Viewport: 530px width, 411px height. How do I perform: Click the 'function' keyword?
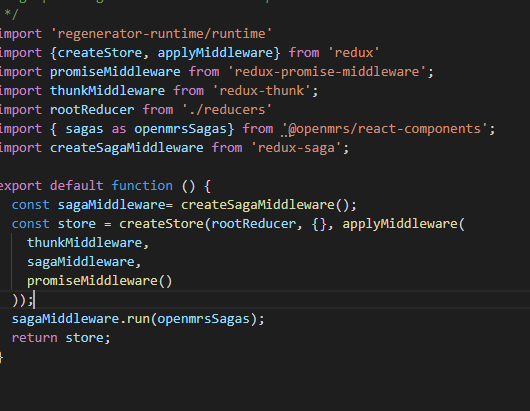point(142,186)
